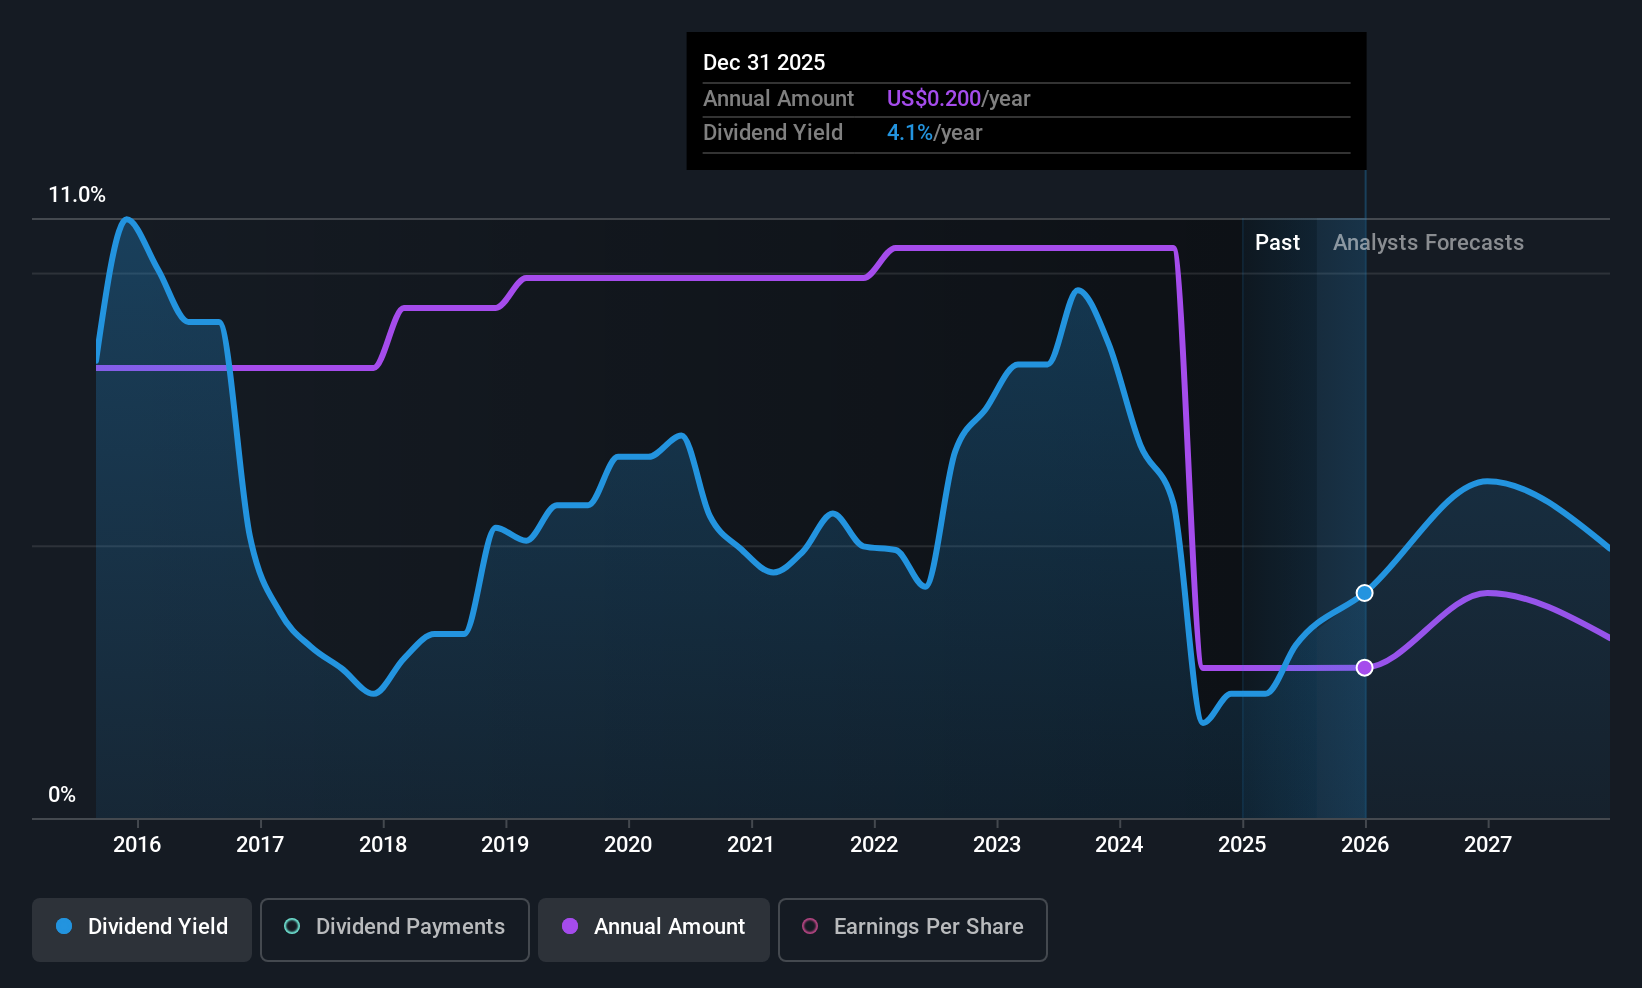This screenshot has height=988, width=1642.
Task: Click the 2016 year label on axis
Action: pyautogui.click(x=137, y=845)
